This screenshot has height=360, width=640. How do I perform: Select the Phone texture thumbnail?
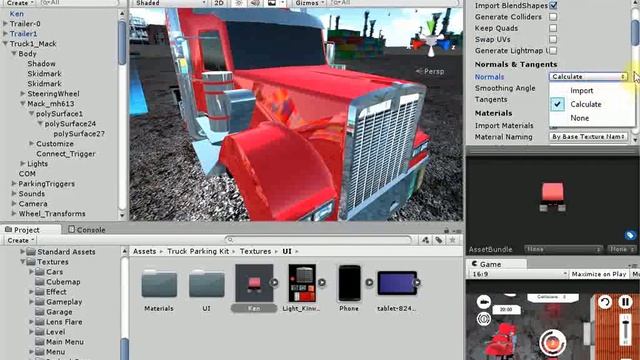(x=349, y=283)
